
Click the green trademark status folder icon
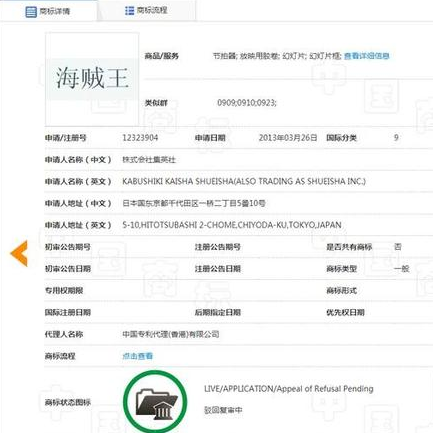155,402
